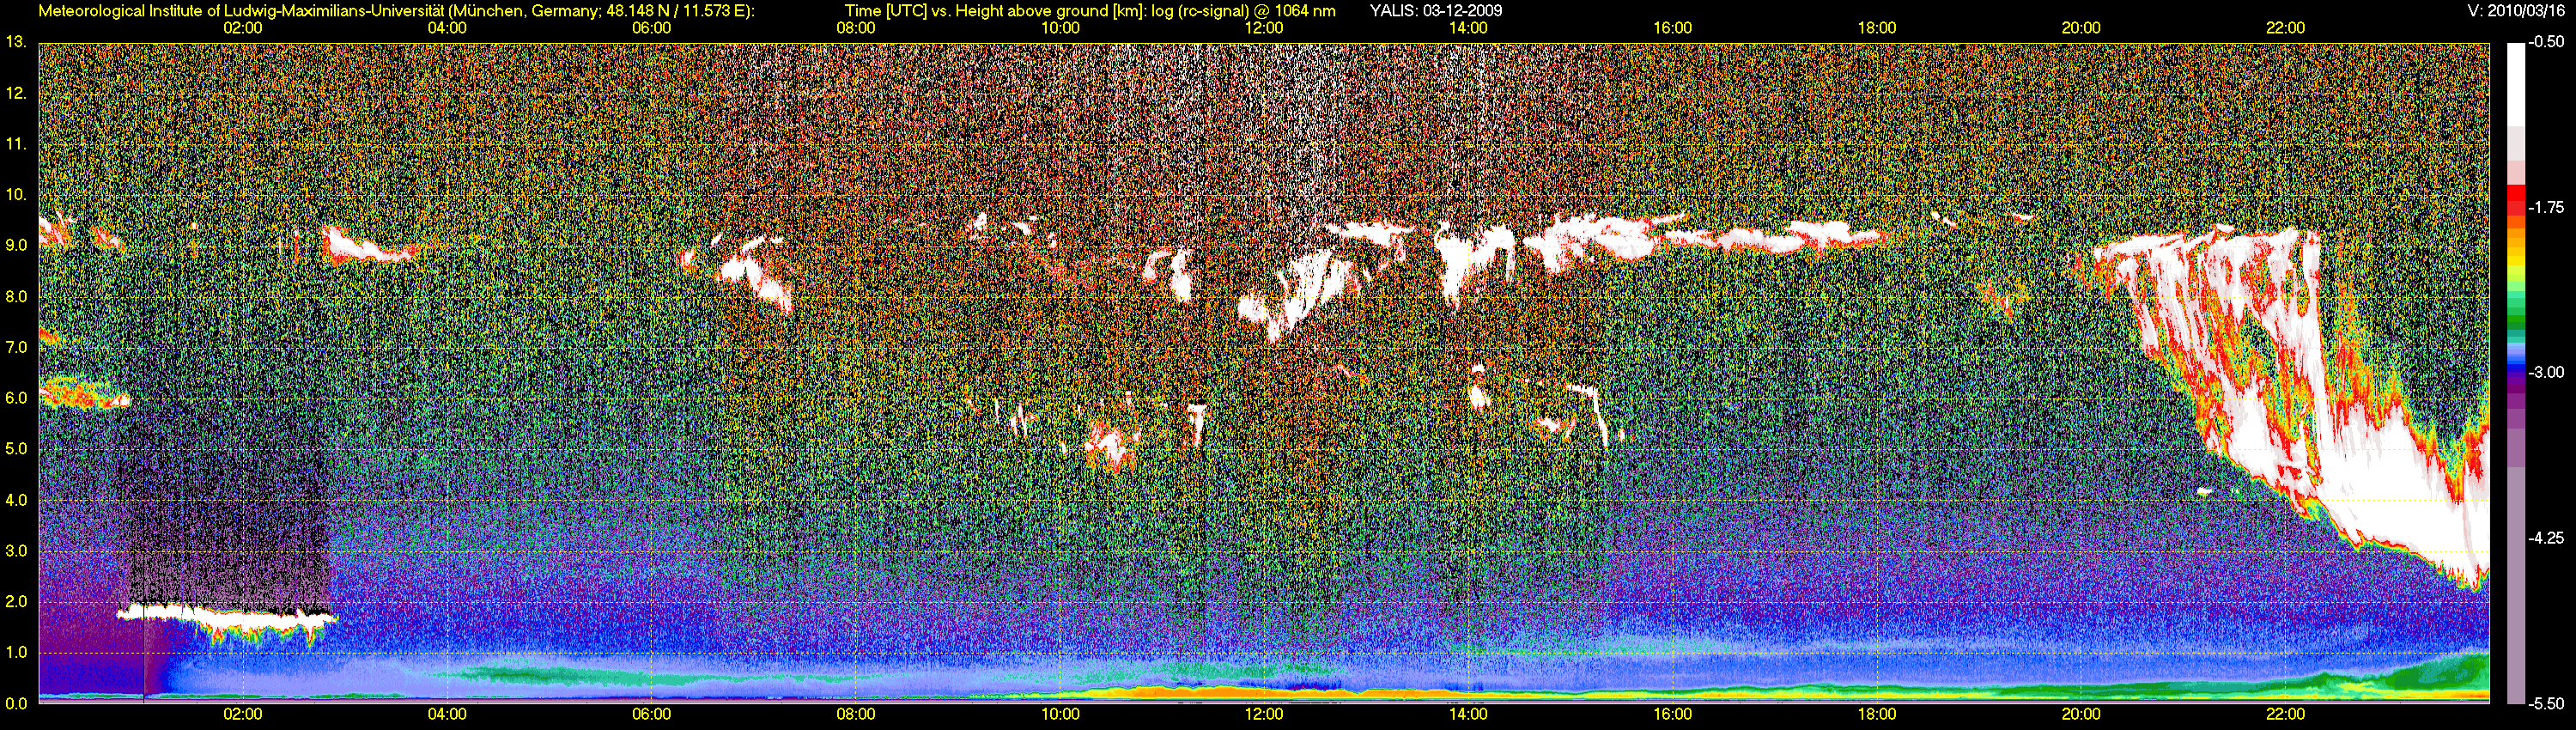This screenshot has height=730, width=2576.
Task: Click the 18:00 tick label on the bottom axis
Action: coord(1877,715)
